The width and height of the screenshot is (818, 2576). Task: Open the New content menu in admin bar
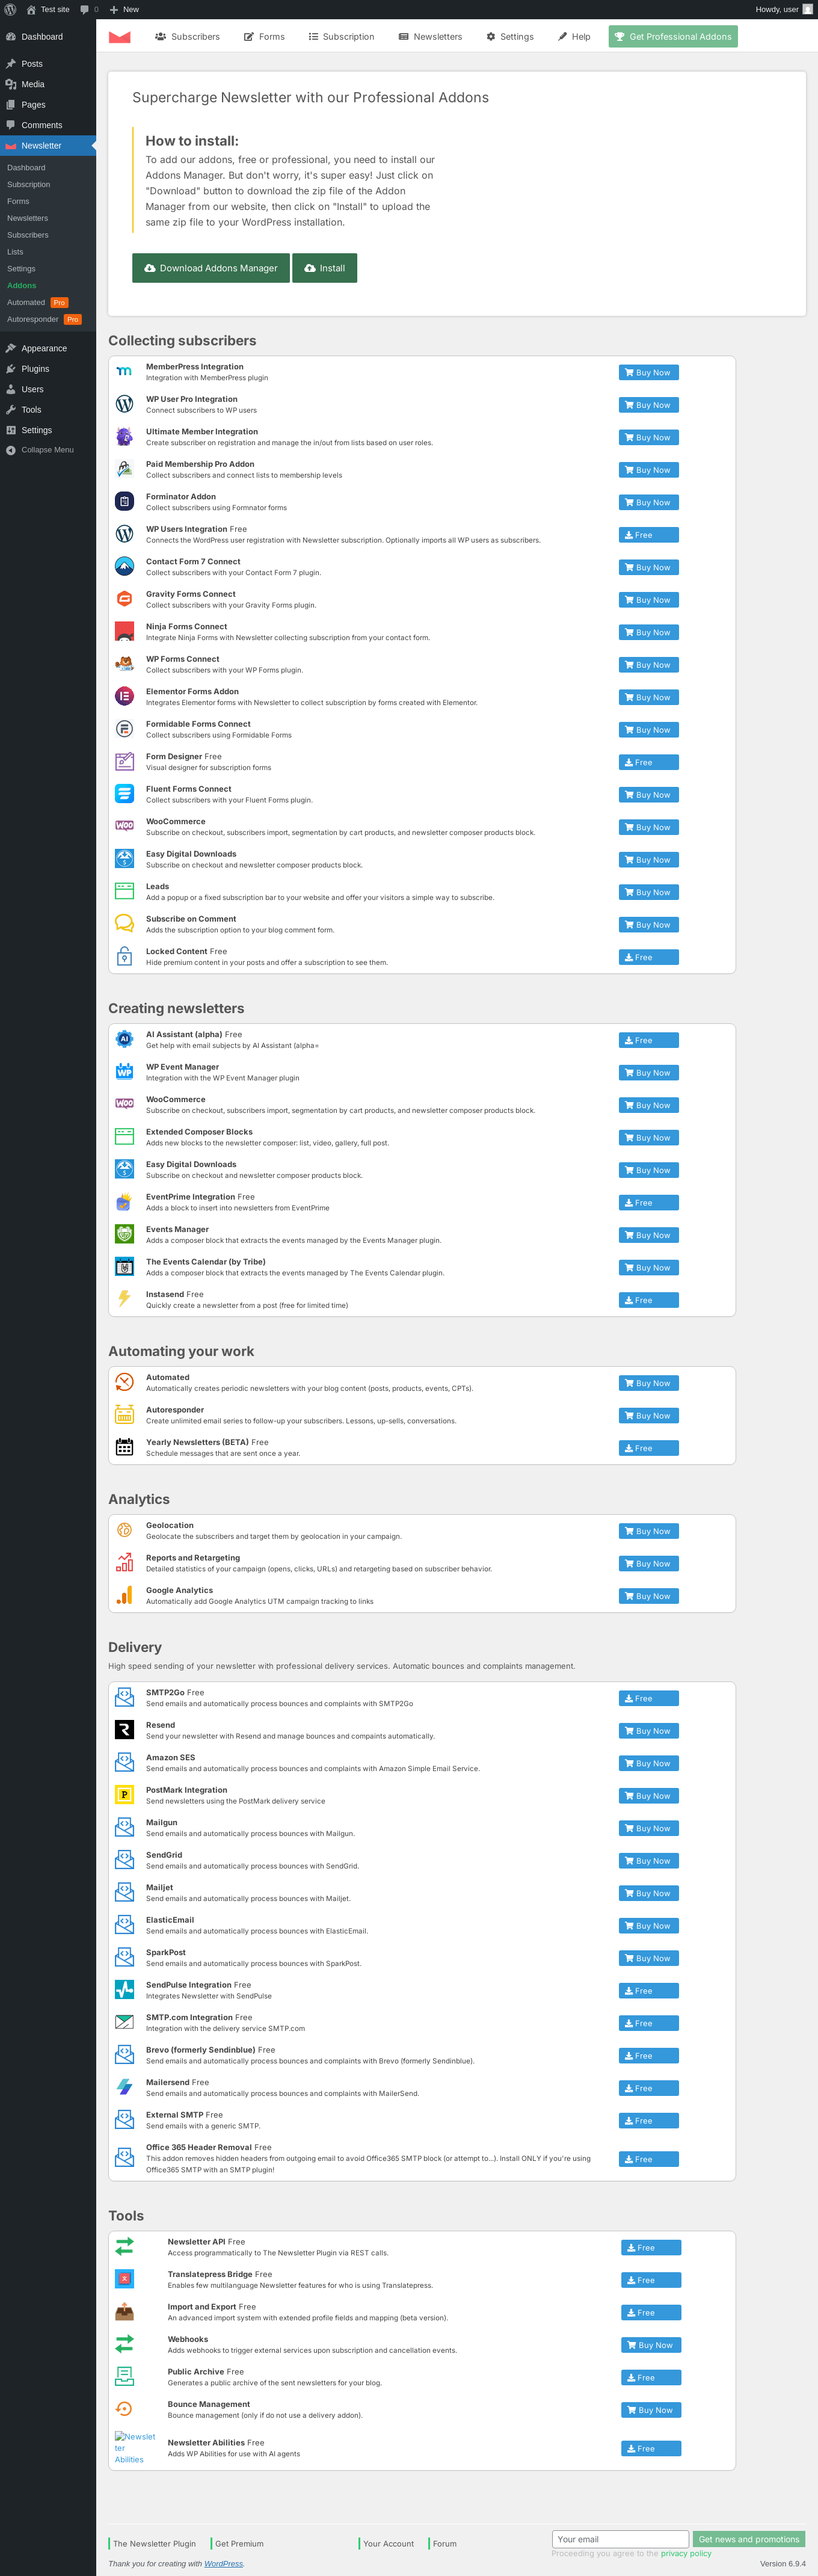124,9
